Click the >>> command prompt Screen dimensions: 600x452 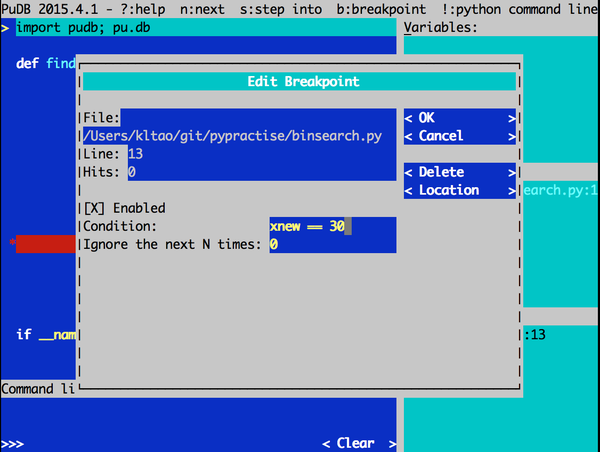pyautogui.click(x=13, y=443)
